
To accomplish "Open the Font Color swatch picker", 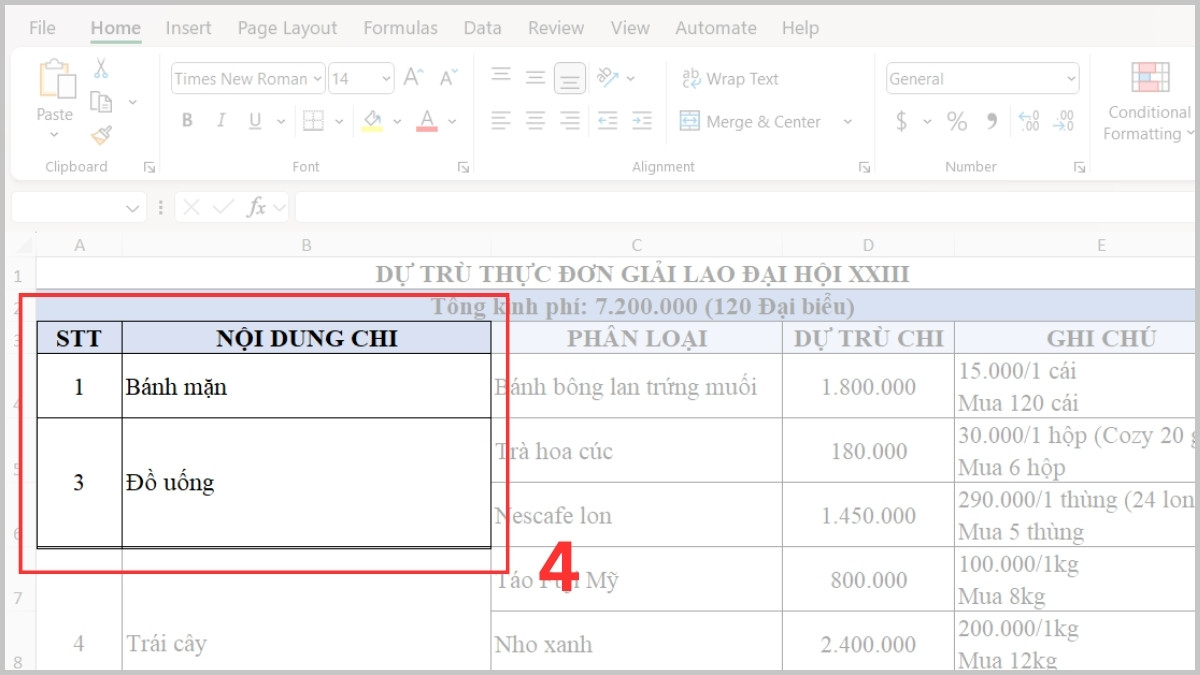I will click(450, 120).
